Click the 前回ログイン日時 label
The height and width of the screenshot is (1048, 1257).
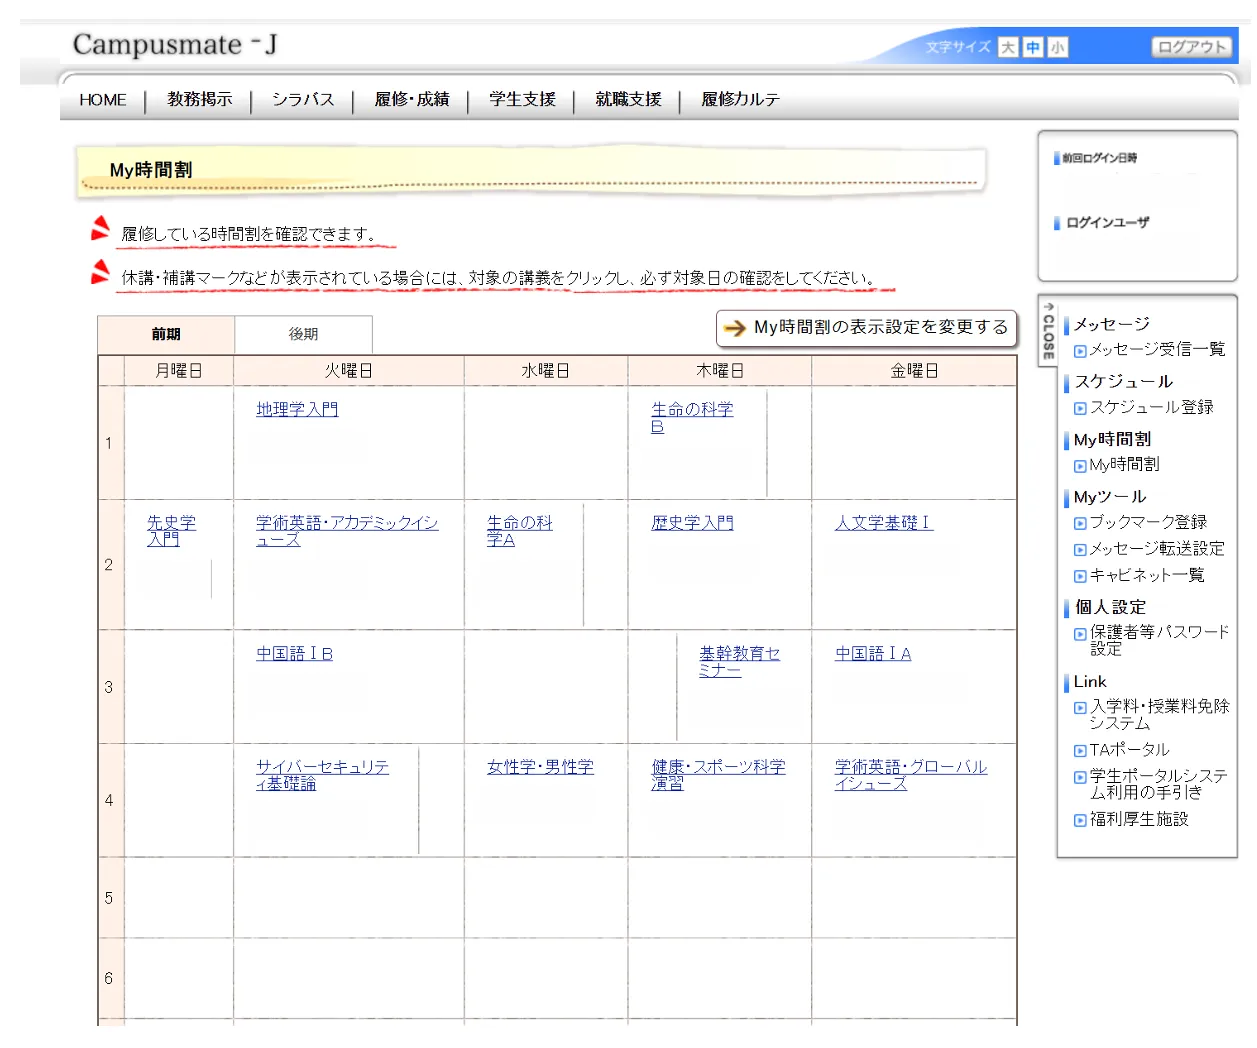(1099, 158)
